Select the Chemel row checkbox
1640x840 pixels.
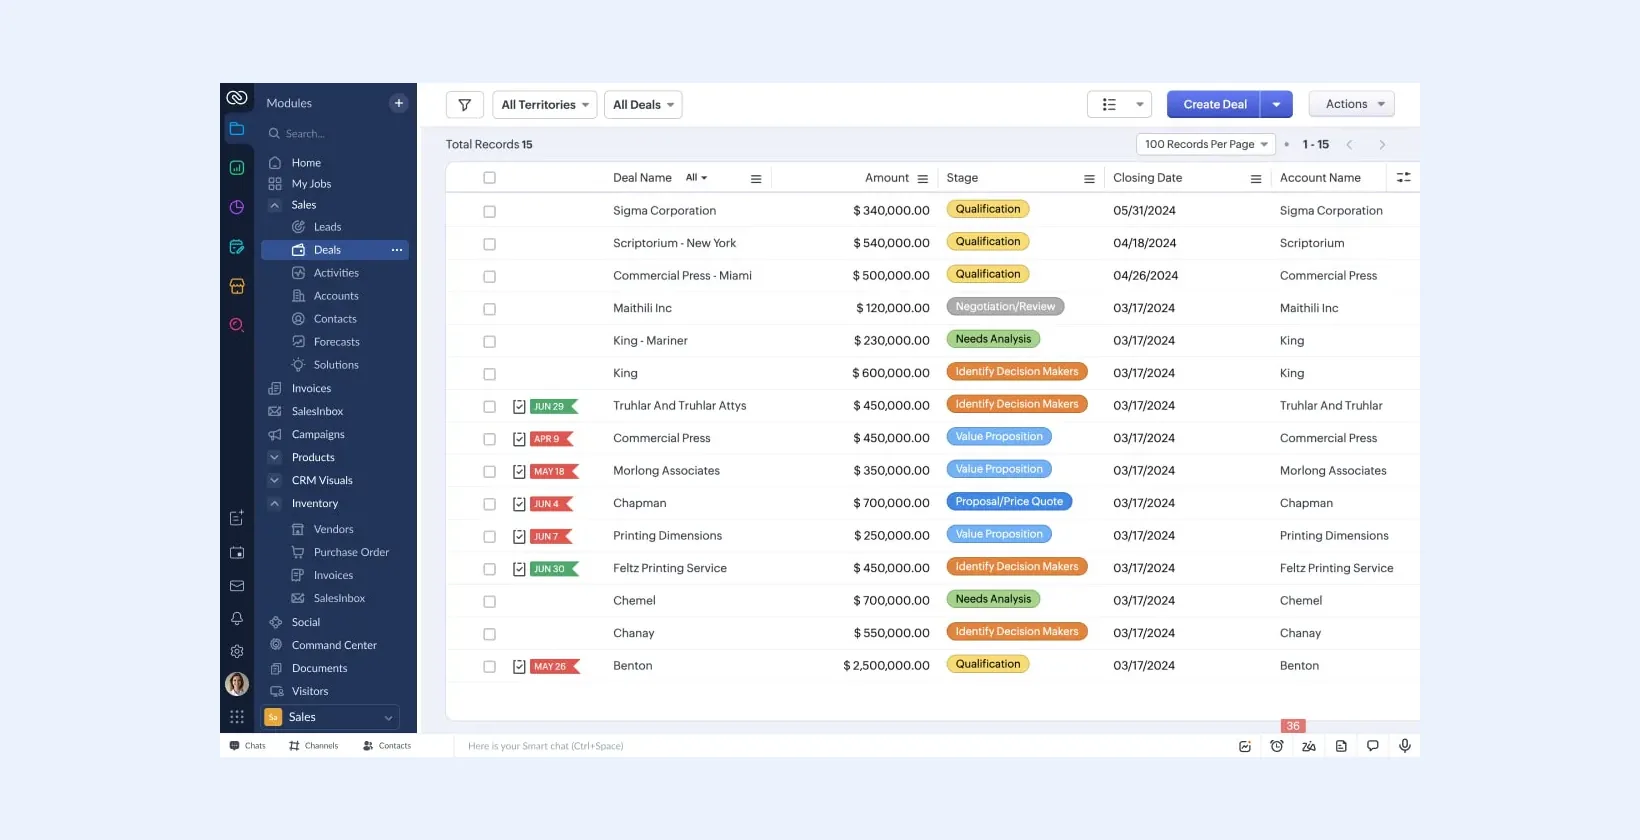[x=489, y=602]
